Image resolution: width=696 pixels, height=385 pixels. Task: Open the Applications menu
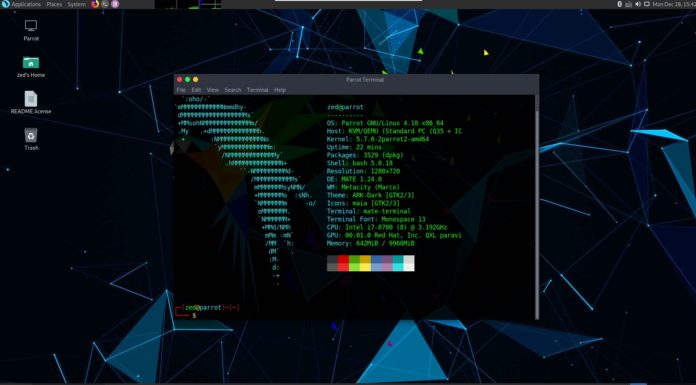[26, 4]
